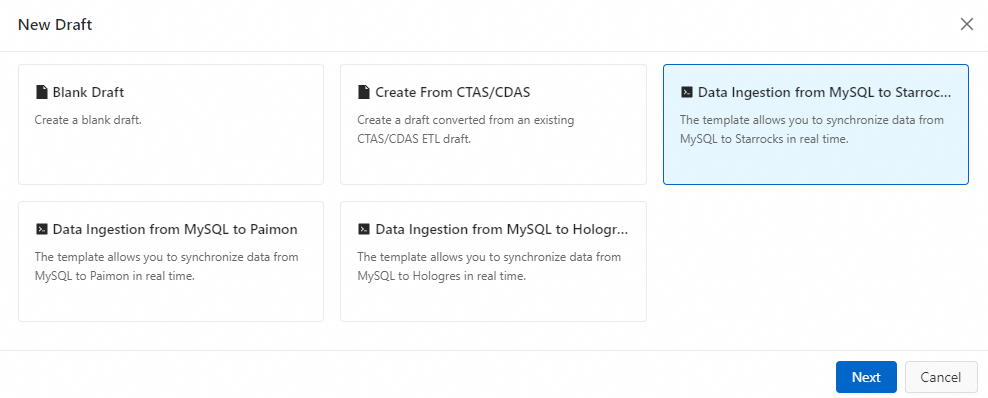Click the terminal icon beside the MySQL to Hologres template
This screenshot has width=988, height=398.
click(x=364, y=229)
